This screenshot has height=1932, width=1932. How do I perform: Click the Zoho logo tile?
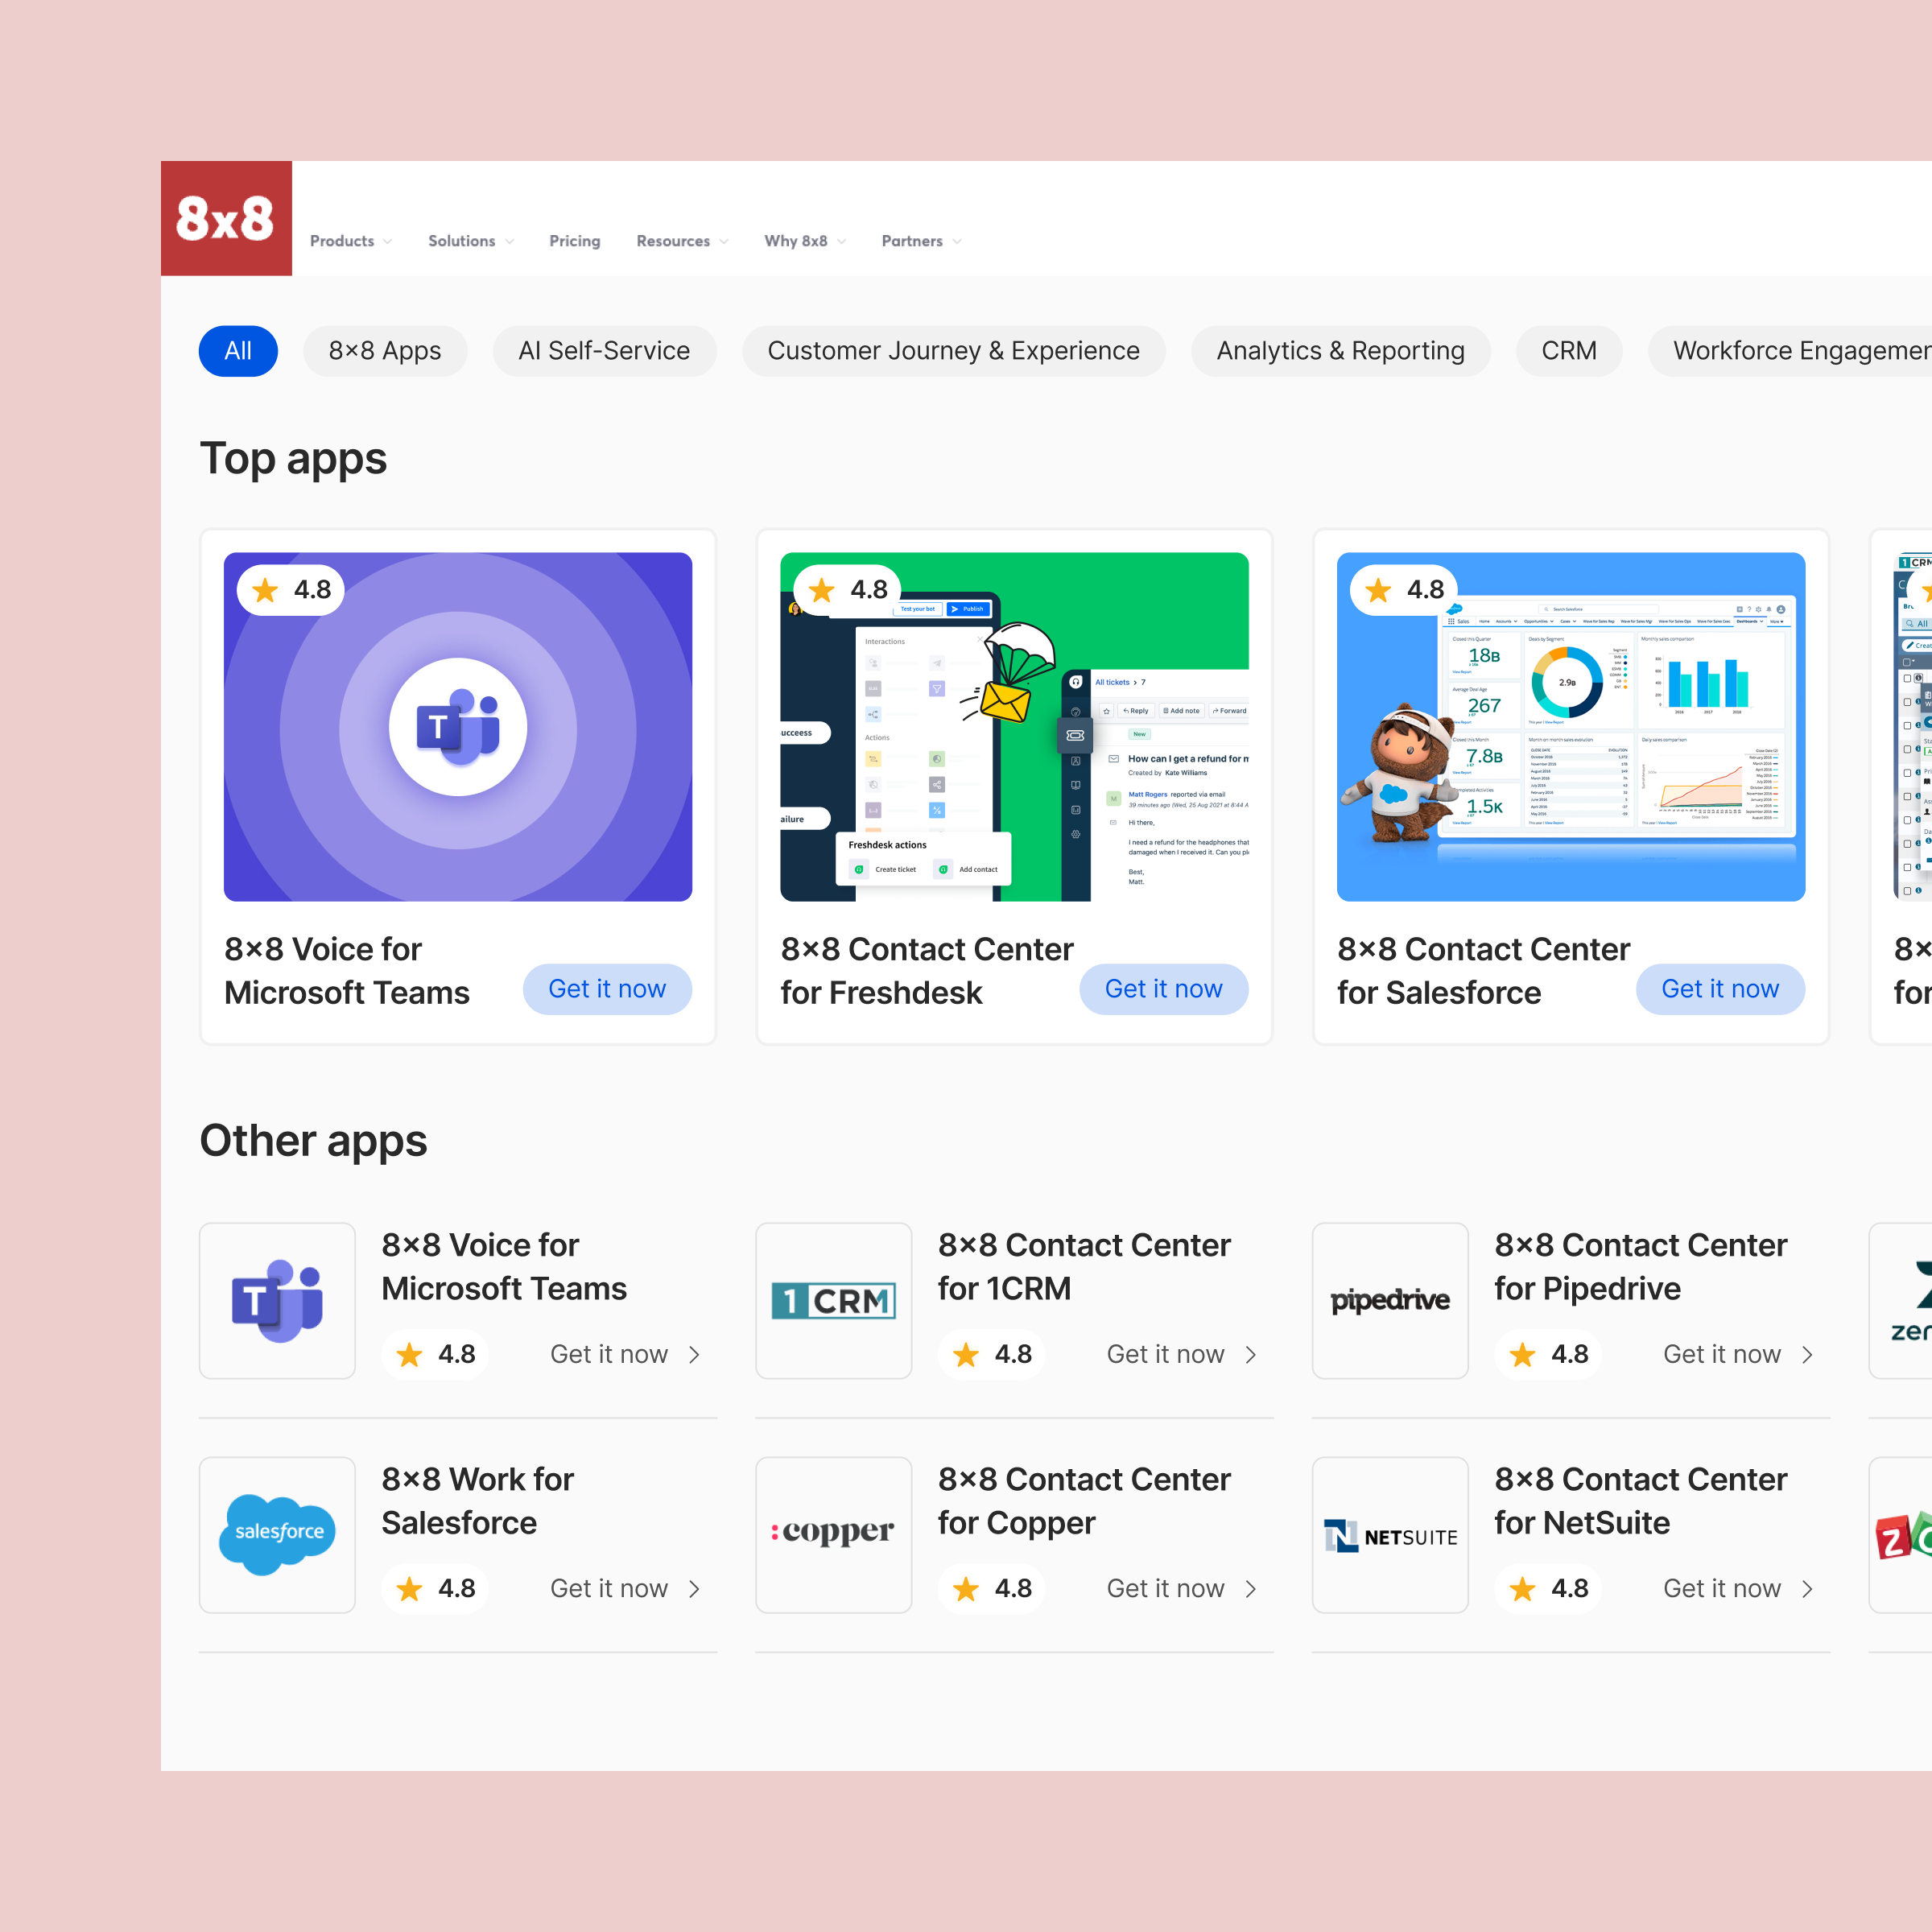point(1901,1535)
